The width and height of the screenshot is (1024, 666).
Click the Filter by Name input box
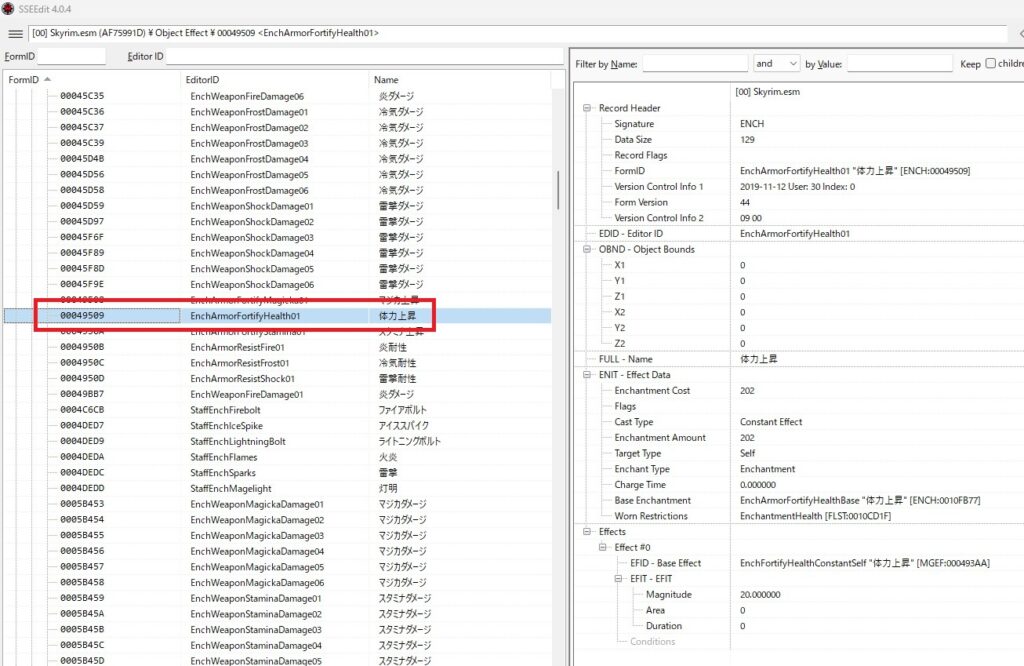[x=694, y=63]
